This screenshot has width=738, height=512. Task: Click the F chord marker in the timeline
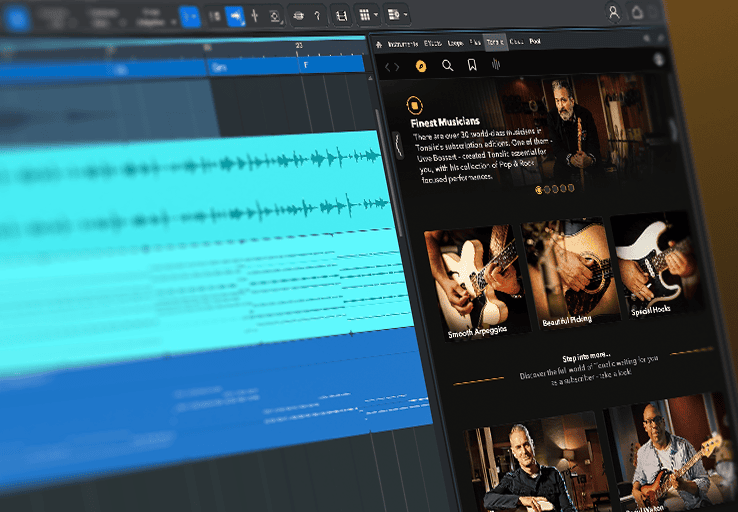[306, 65]
